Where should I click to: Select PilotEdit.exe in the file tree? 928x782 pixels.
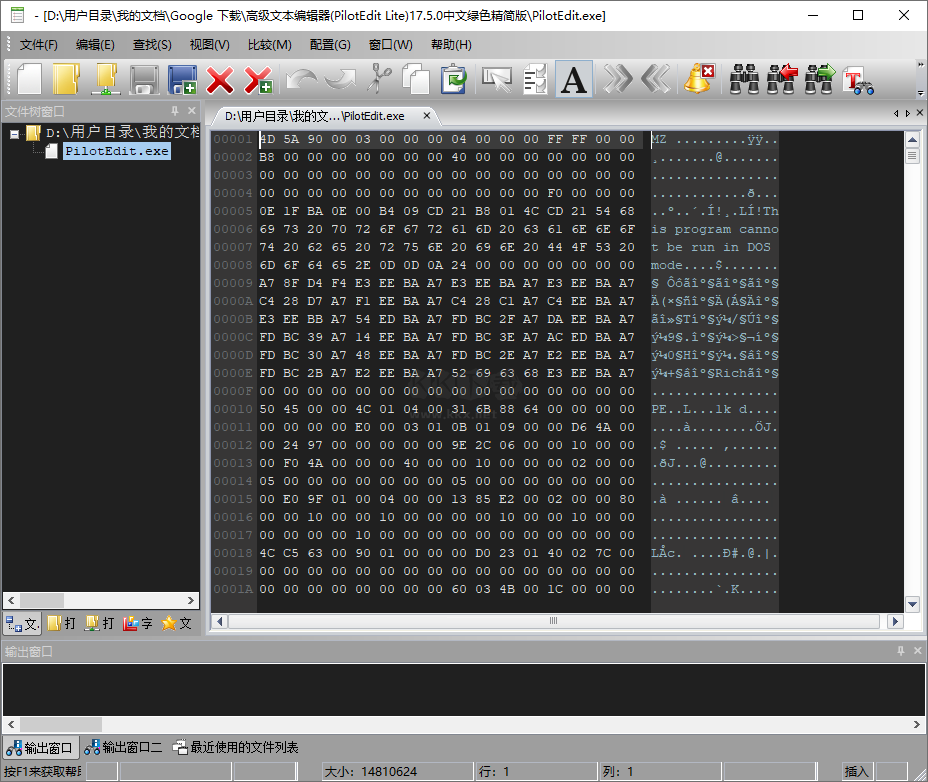pos(117,152)
